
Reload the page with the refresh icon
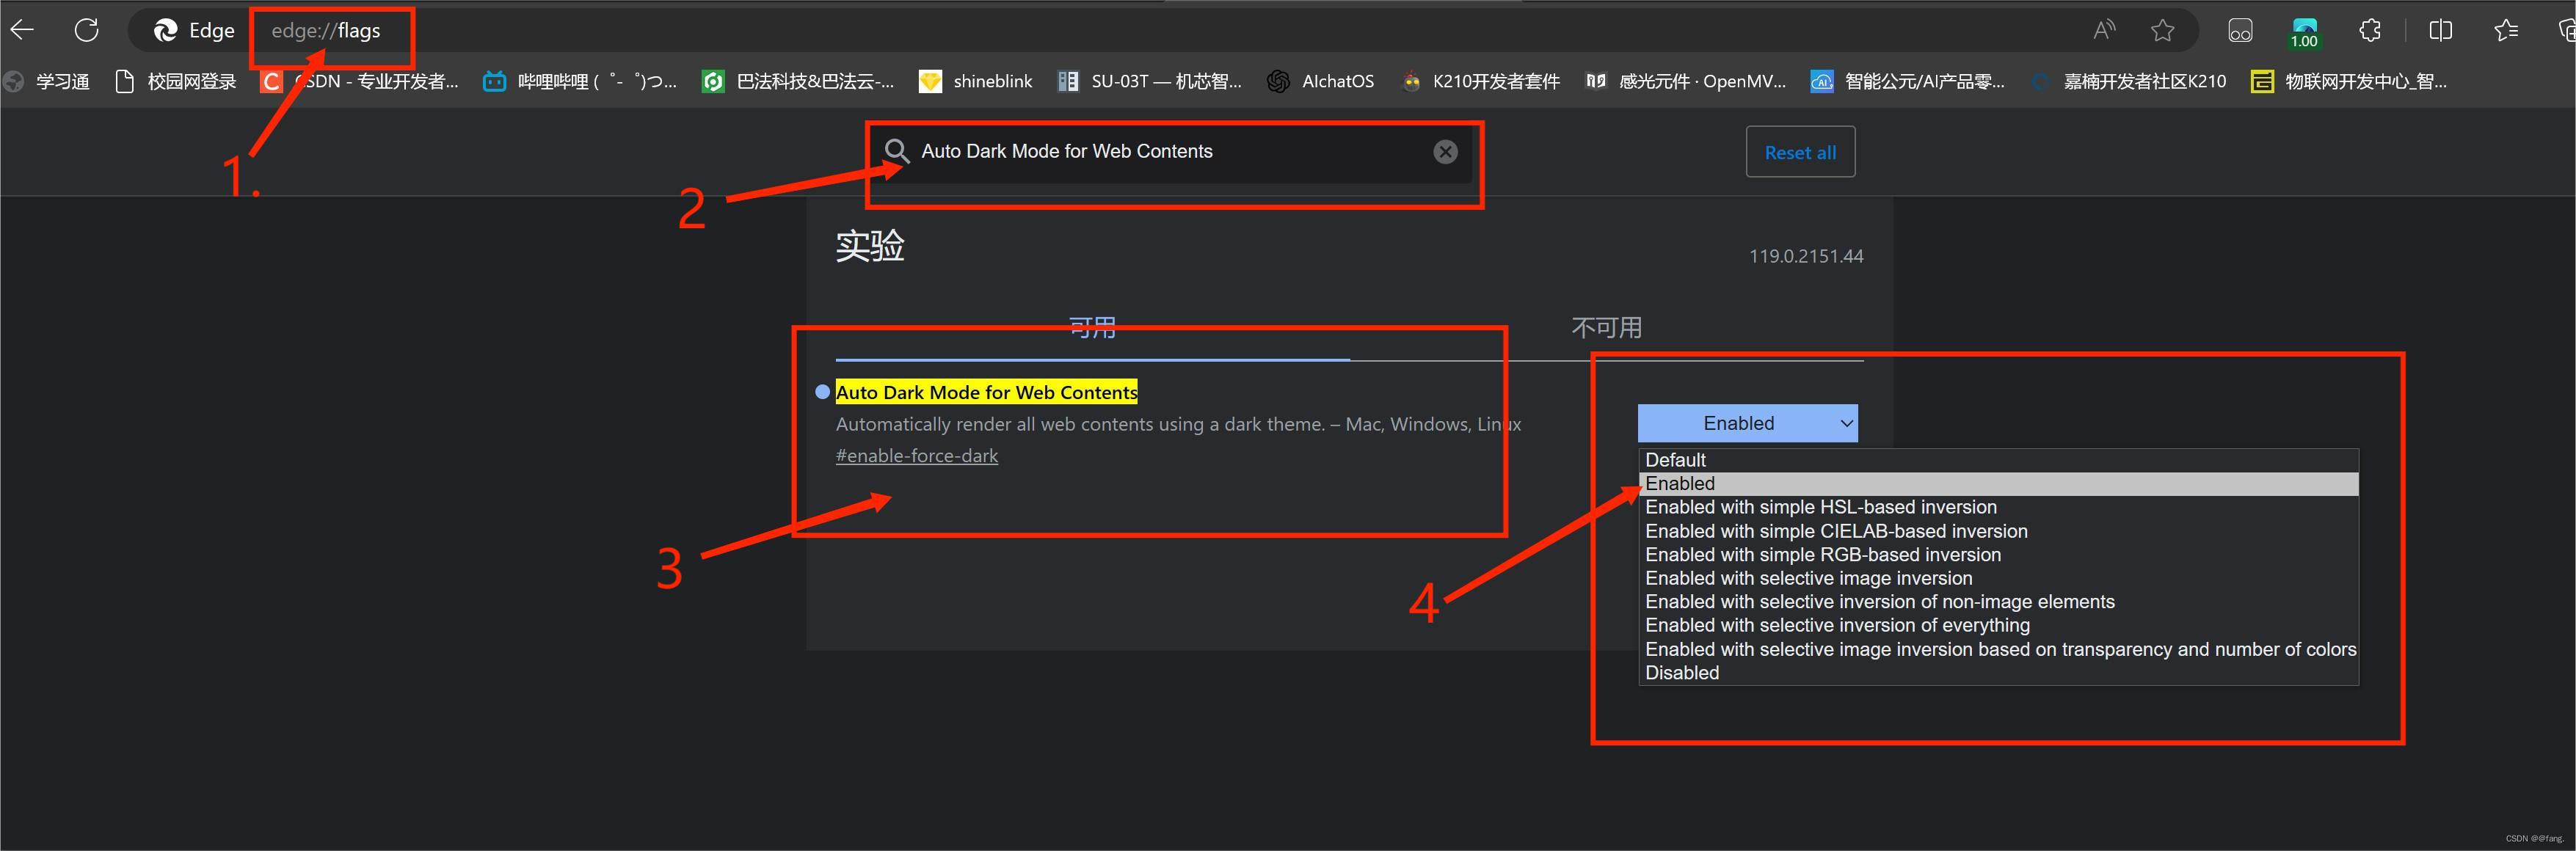[x=86, y=29]
